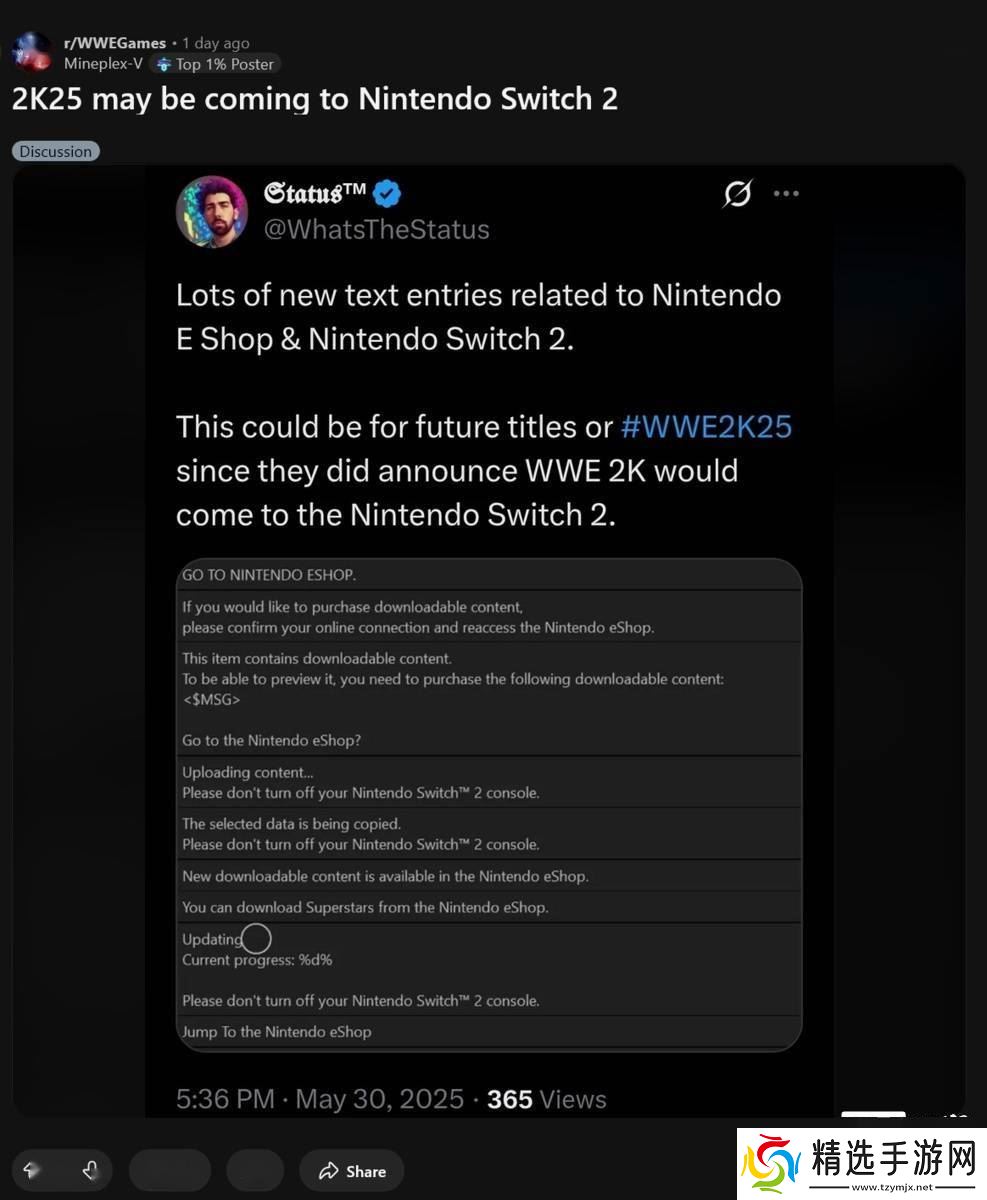Upvote the Reddit post
The image size is (987, 1200).
point(31,1170)
